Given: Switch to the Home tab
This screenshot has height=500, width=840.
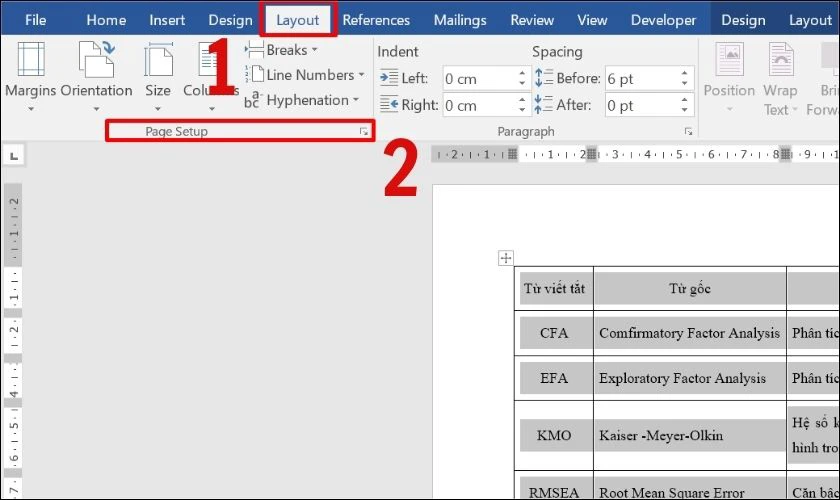Looking at the screenshot, I should [106, 20].
